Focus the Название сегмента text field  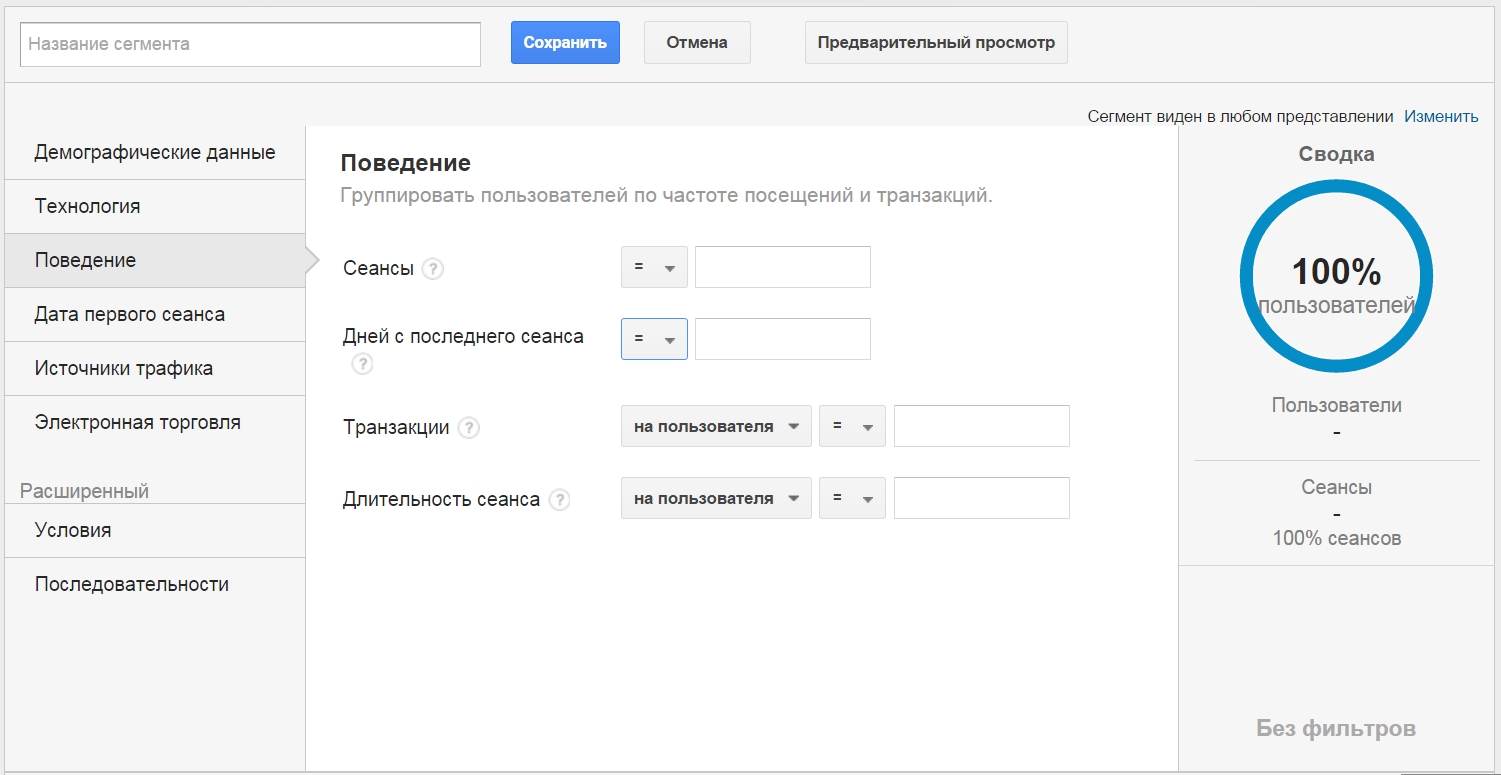click(250, 45)
